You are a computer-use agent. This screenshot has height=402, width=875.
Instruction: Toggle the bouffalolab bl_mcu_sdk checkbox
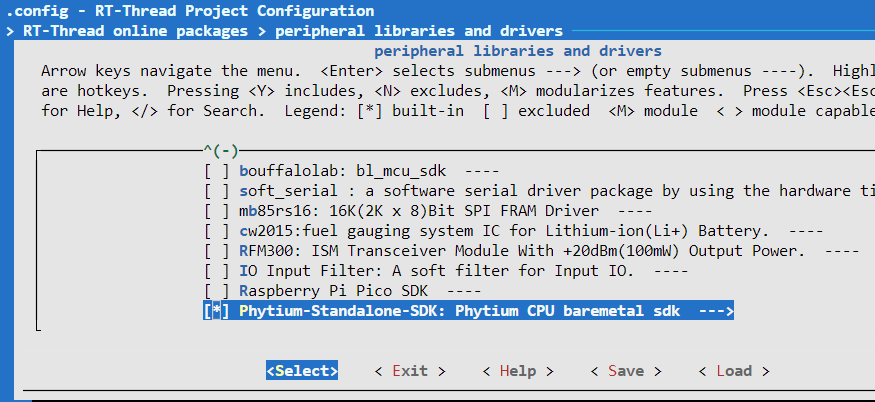pyautogui.click(x=216, y=171)
